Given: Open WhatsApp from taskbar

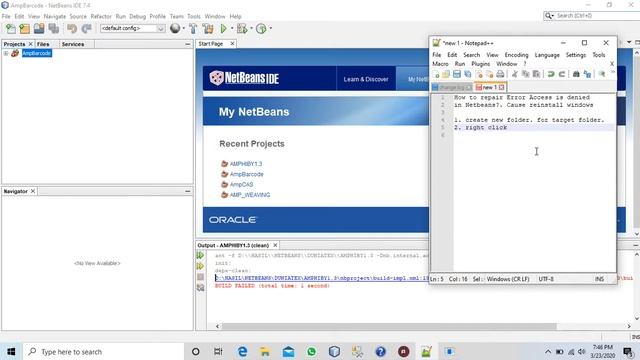Looking at the screenshot, I should coord(311,351).
